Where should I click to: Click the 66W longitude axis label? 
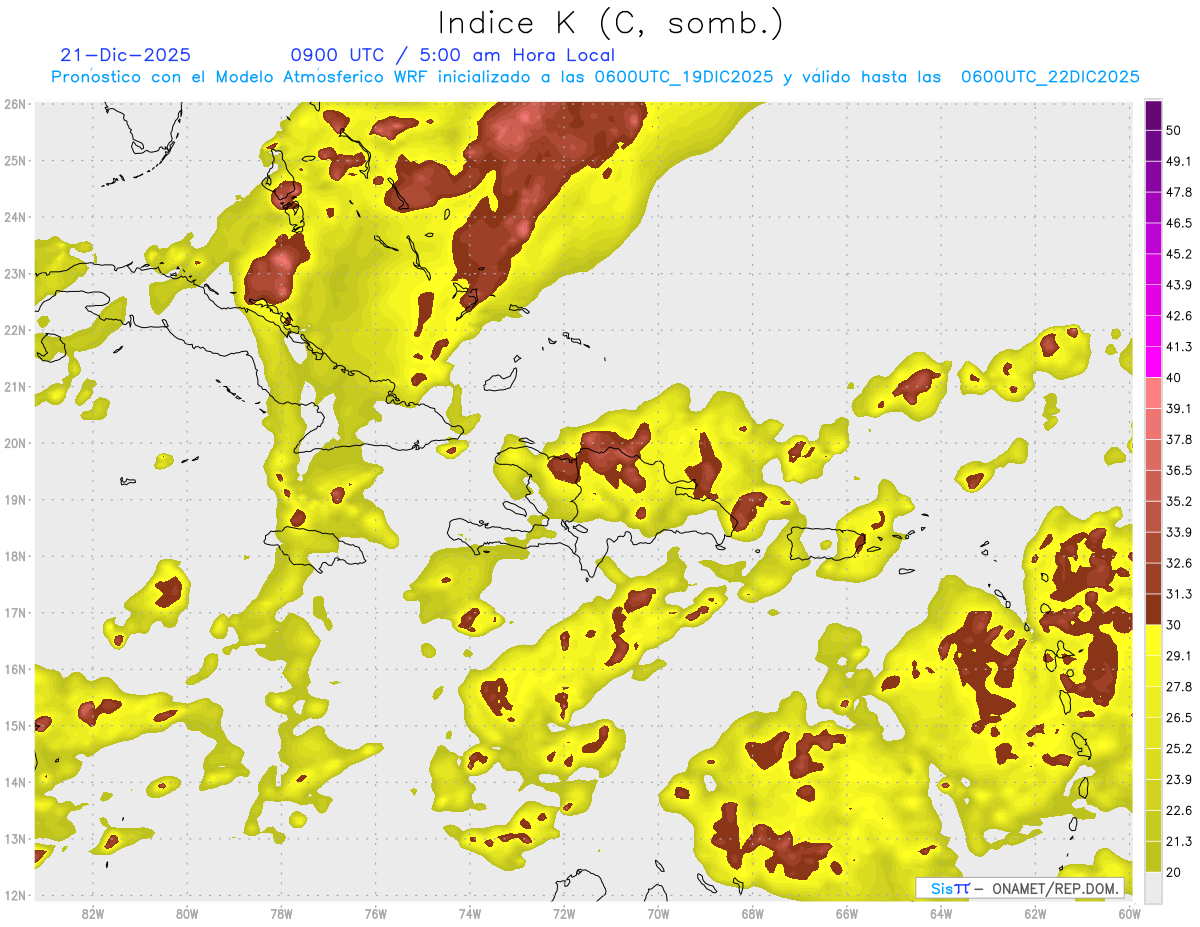tap(847, 914)
